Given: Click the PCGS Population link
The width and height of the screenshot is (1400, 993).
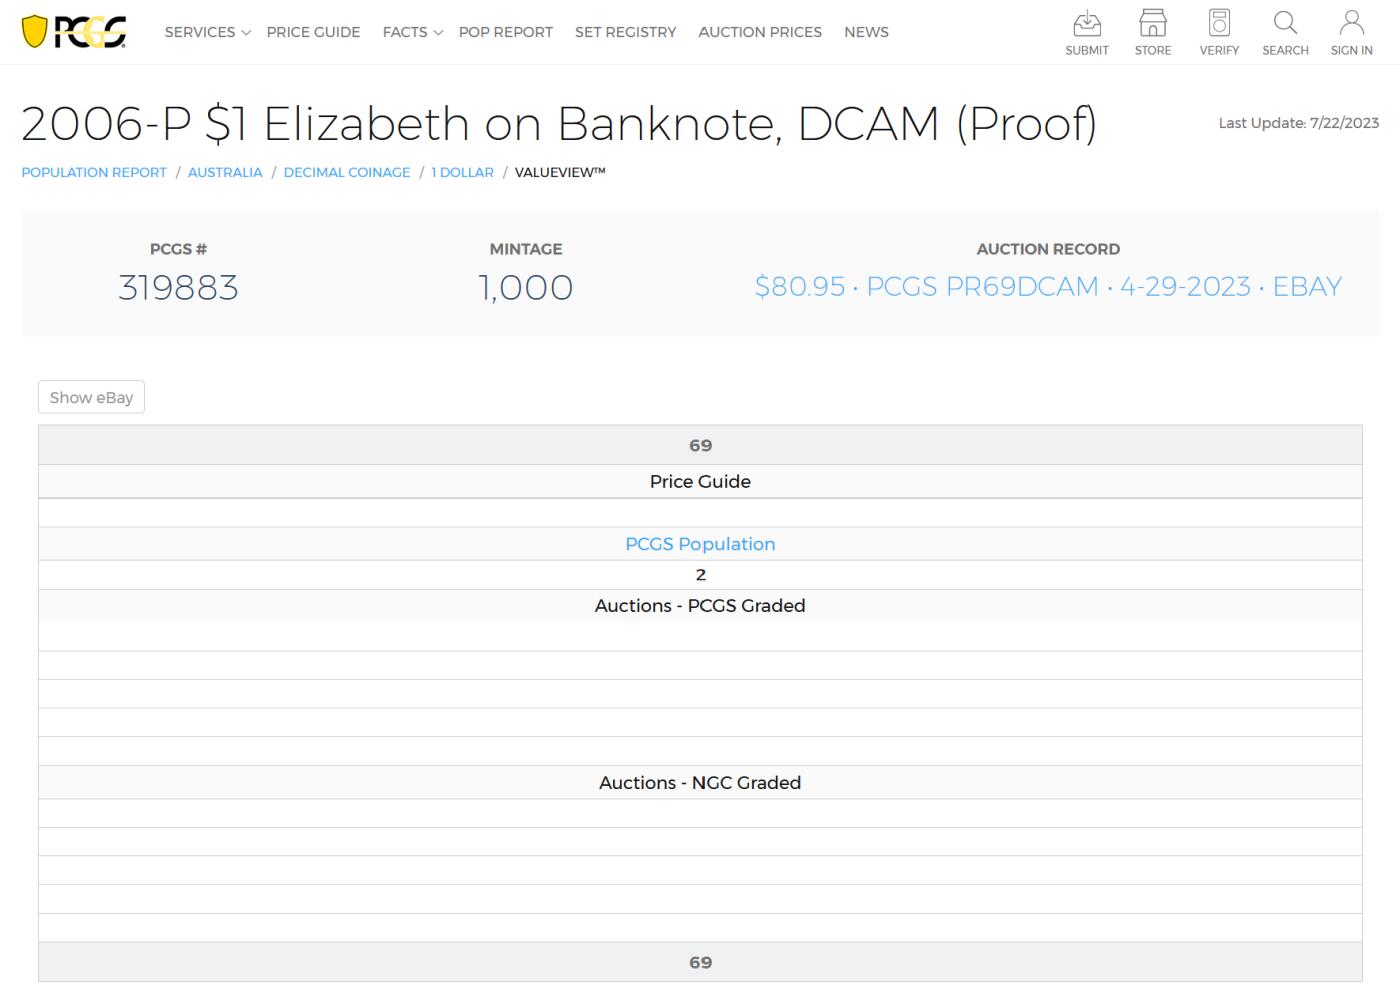Looking at the screenshot, I should [x=700, y=544].
